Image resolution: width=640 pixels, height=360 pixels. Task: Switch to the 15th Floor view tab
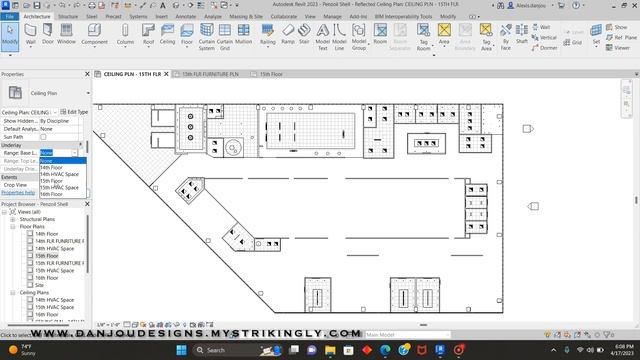271,74
